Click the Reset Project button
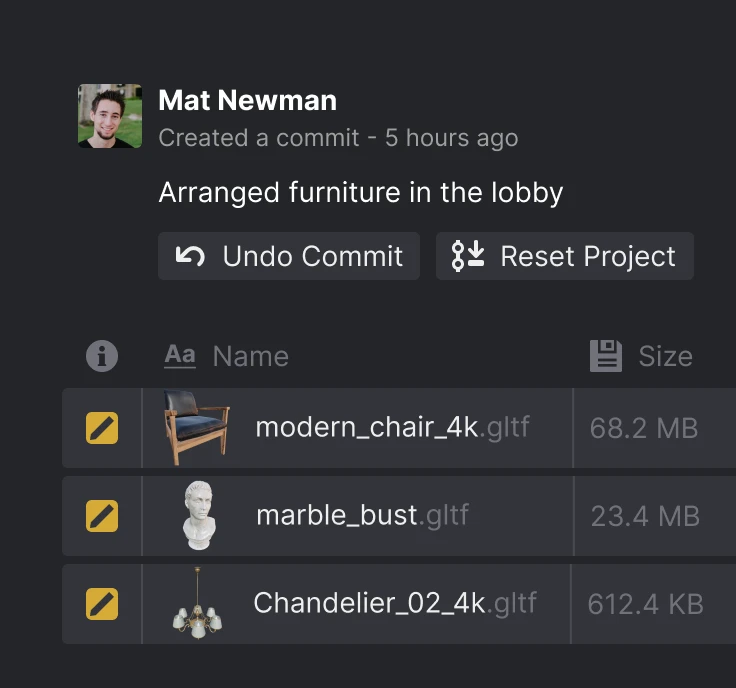736x688 pixels. click(565, 256)
